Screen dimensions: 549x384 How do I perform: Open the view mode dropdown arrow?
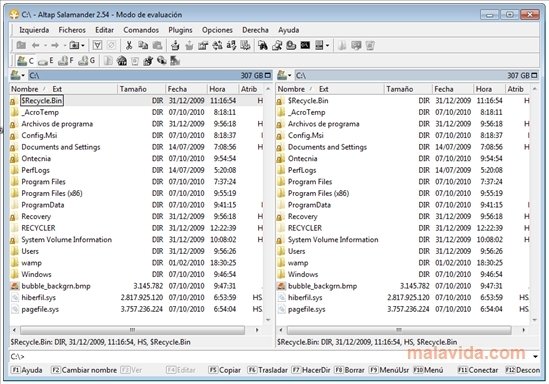[x=327, y=46]
